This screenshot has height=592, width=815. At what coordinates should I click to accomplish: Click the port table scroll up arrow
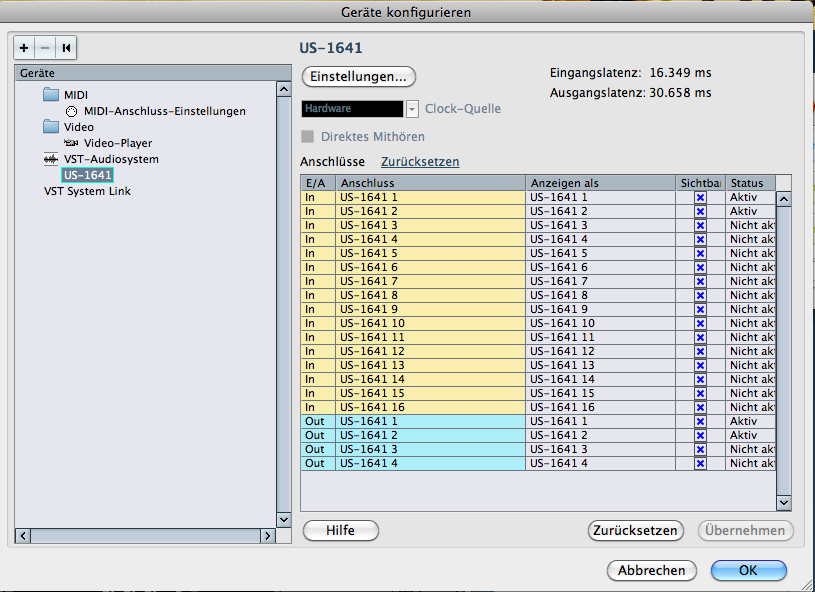[x=784, y=199]
